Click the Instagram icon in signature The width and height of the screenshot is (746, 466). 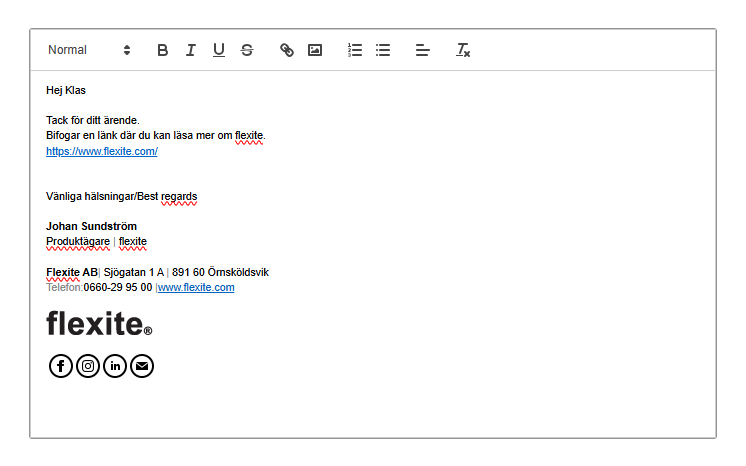click(x=88, y=366)
